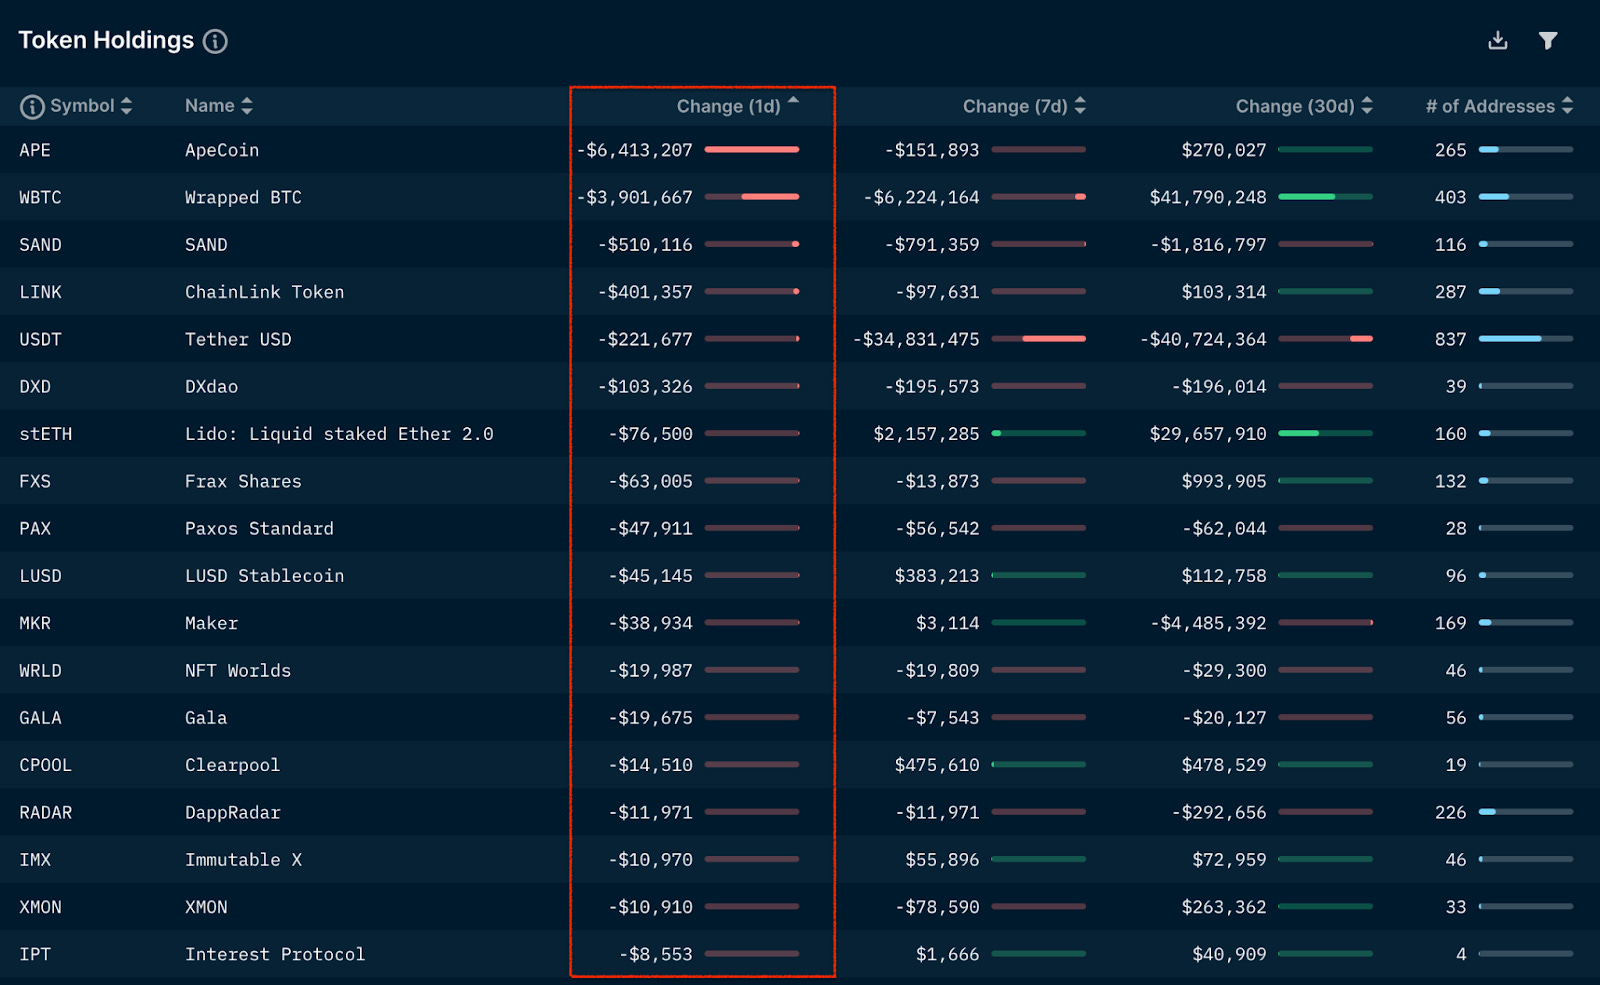
Task: Click the USDT 7d change red bar
Action: pos(1054,339)
